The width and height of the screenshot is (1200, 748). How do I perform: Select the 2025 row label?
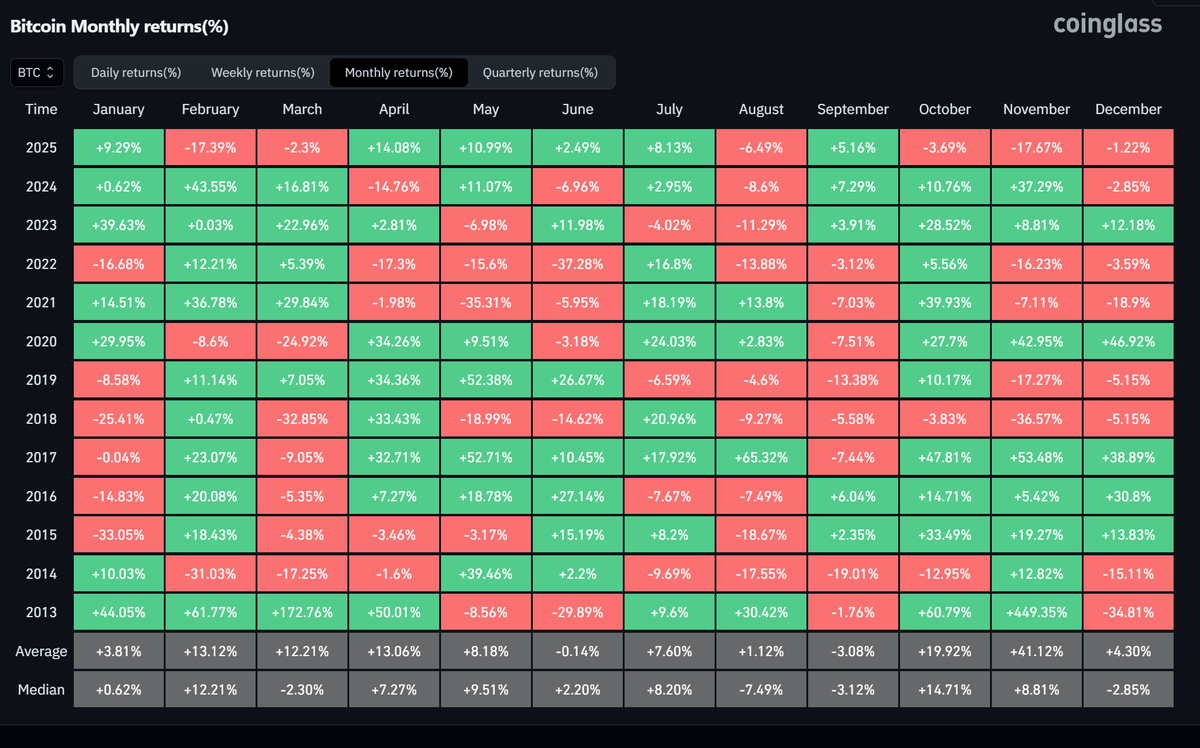41,148
